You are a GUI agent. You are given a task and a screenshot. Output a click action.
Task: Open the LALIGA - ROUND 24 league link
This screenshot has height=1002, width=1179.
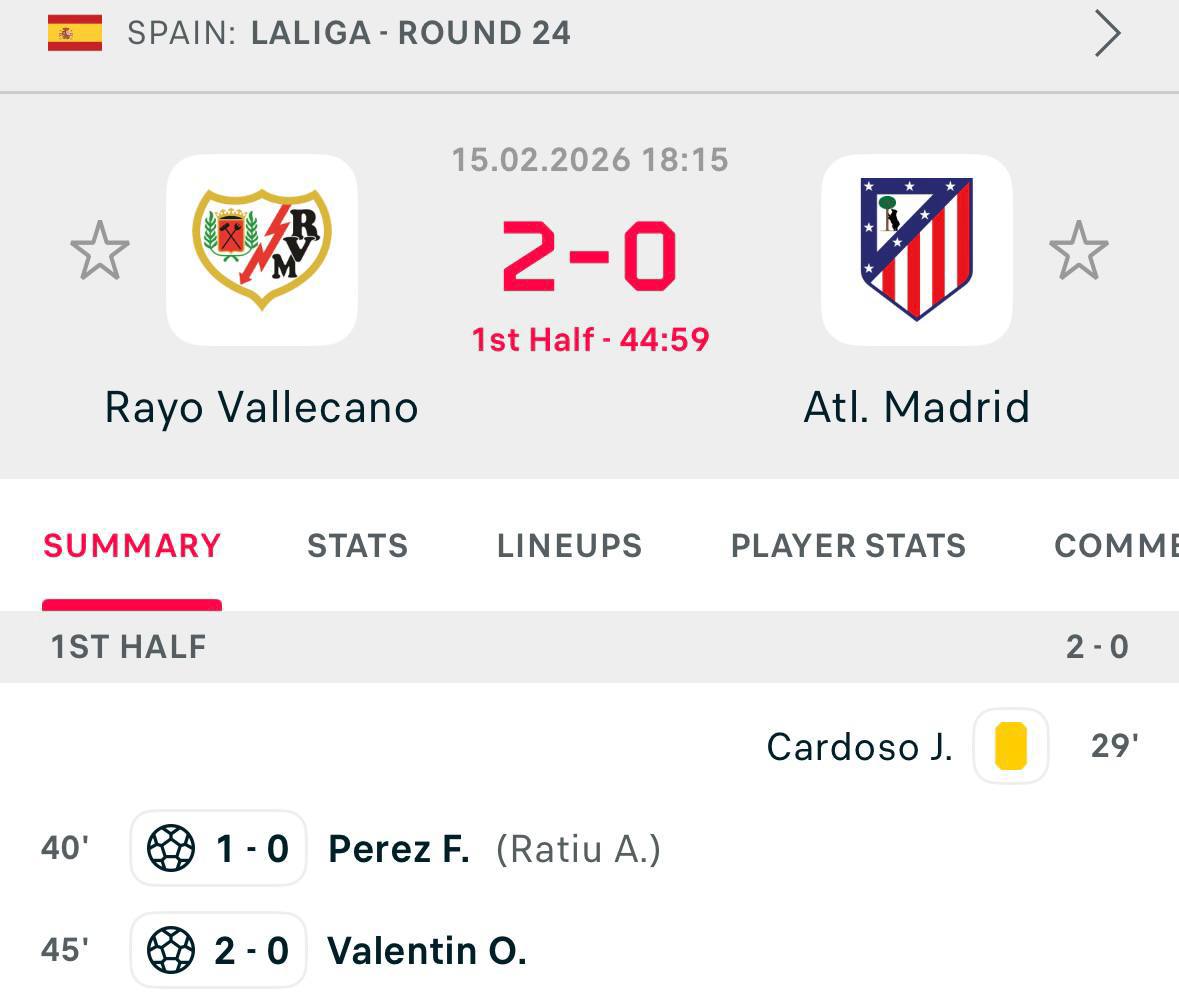(410, 33)
